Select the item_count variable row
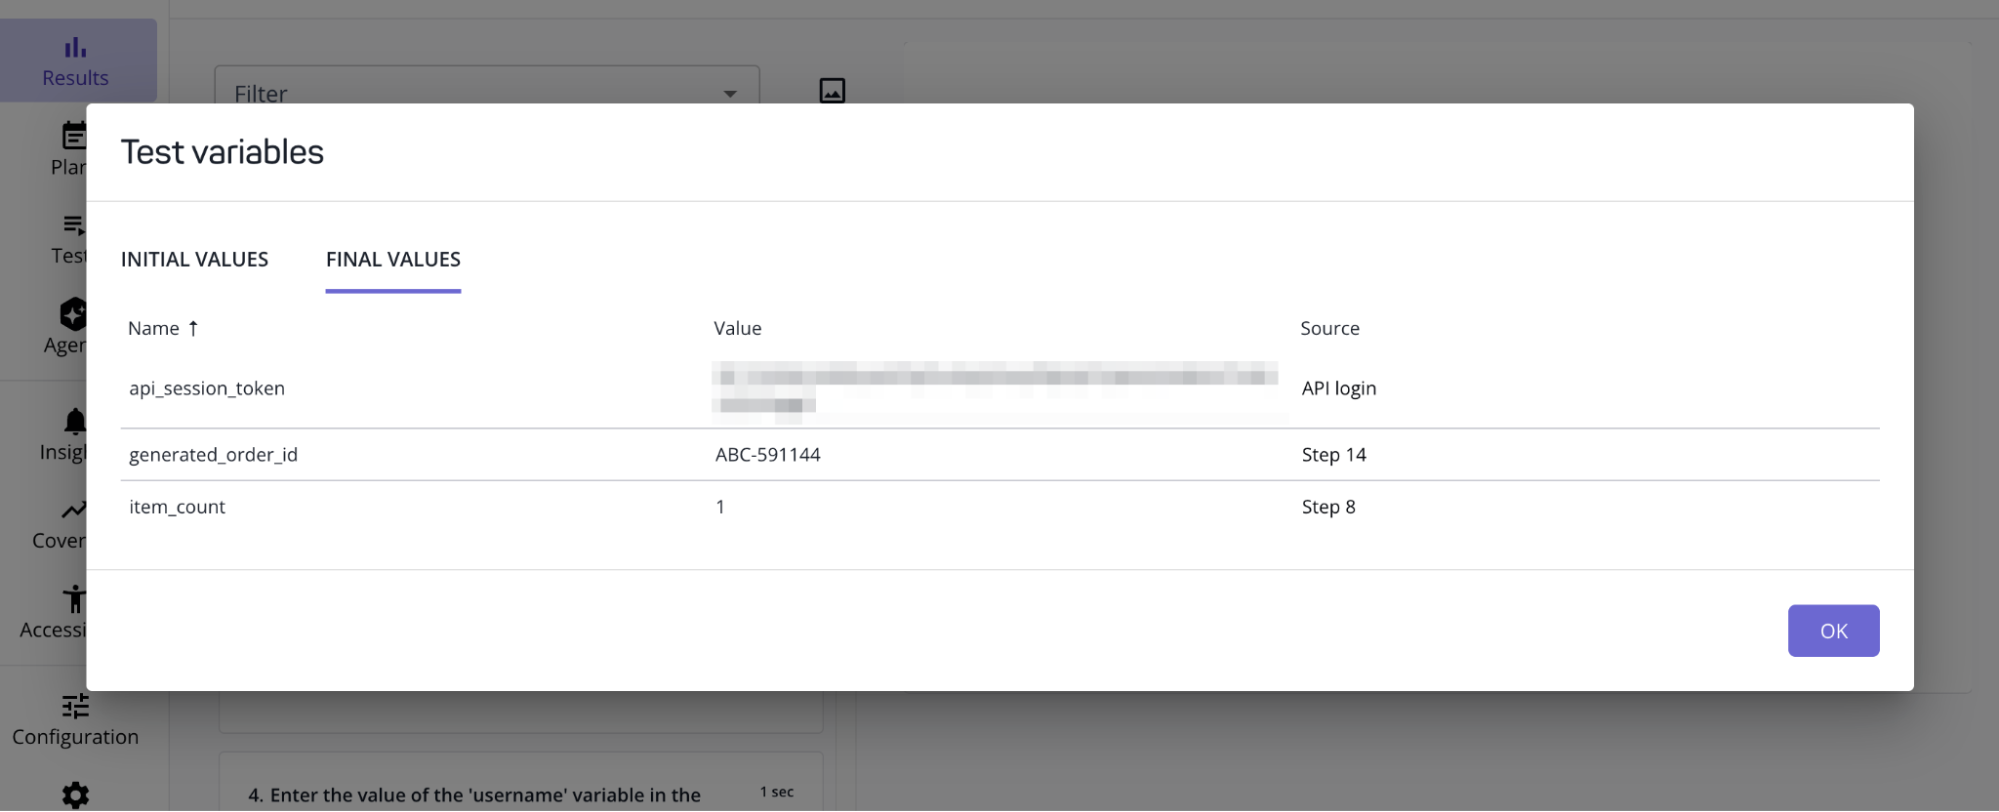The height and width of the screenshot is (812, 1999). pos(177,507)
